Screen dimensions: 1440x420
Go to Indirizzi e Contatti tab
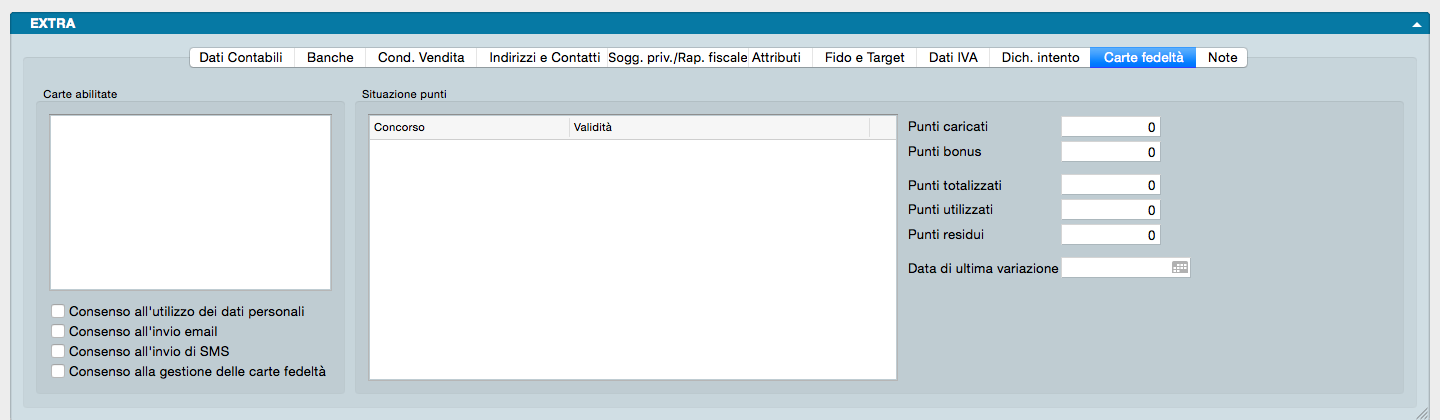click(544, 58)
